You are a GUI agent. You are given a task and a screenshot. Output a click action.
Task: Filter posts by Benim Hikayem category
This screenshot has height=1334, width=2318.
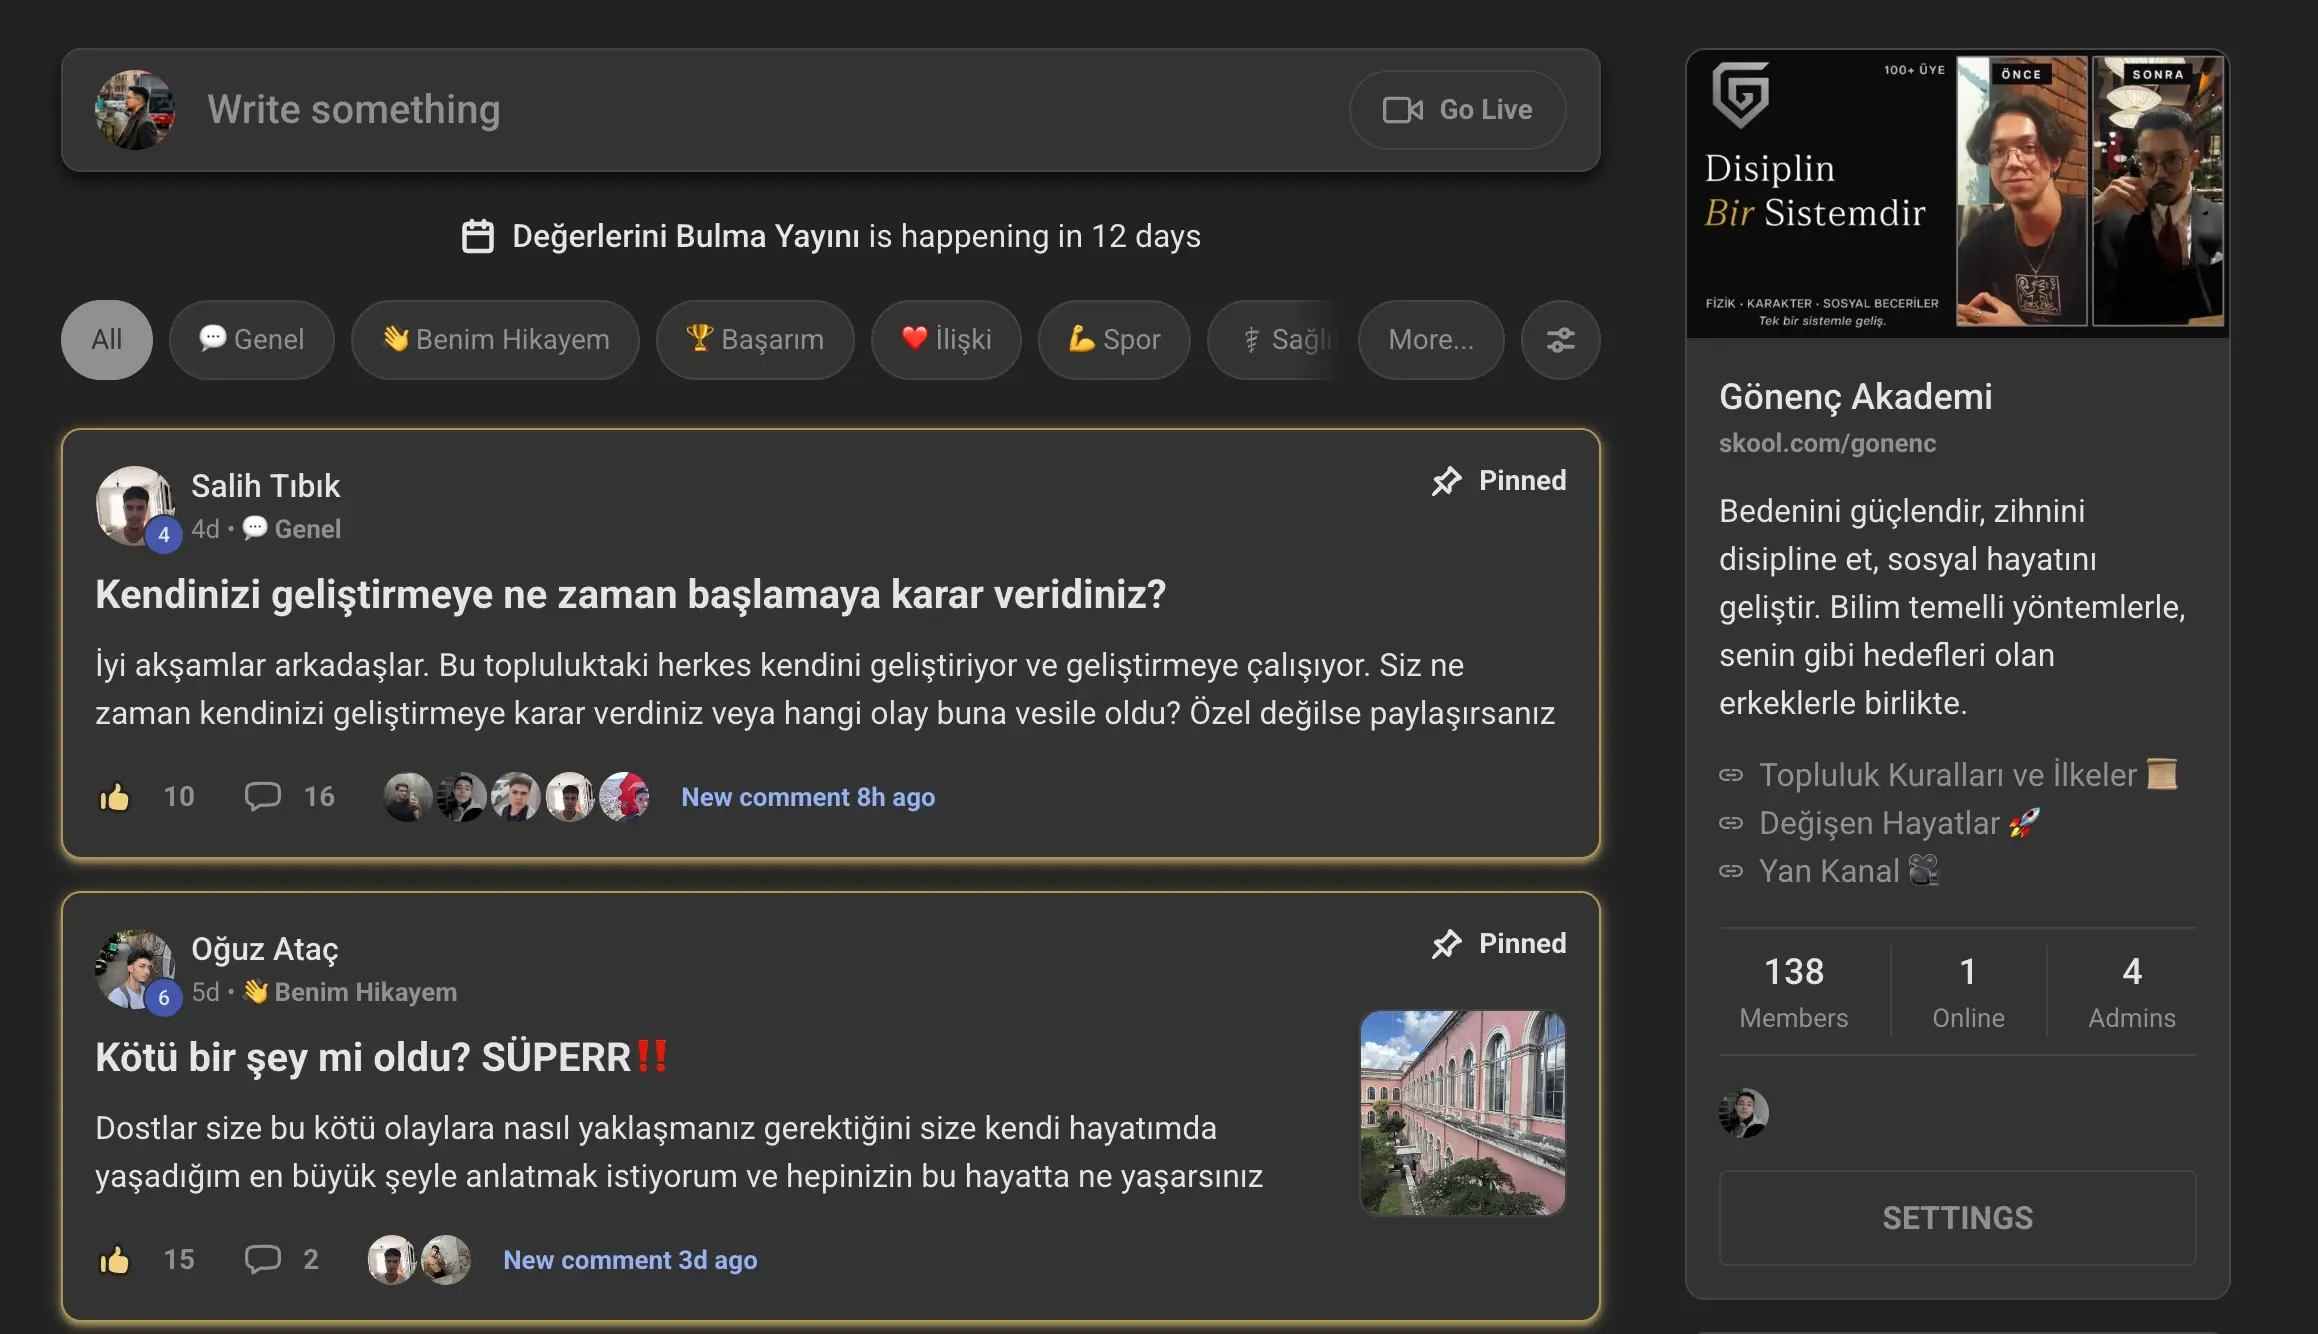pyautogui.click(x=496, y=340)
